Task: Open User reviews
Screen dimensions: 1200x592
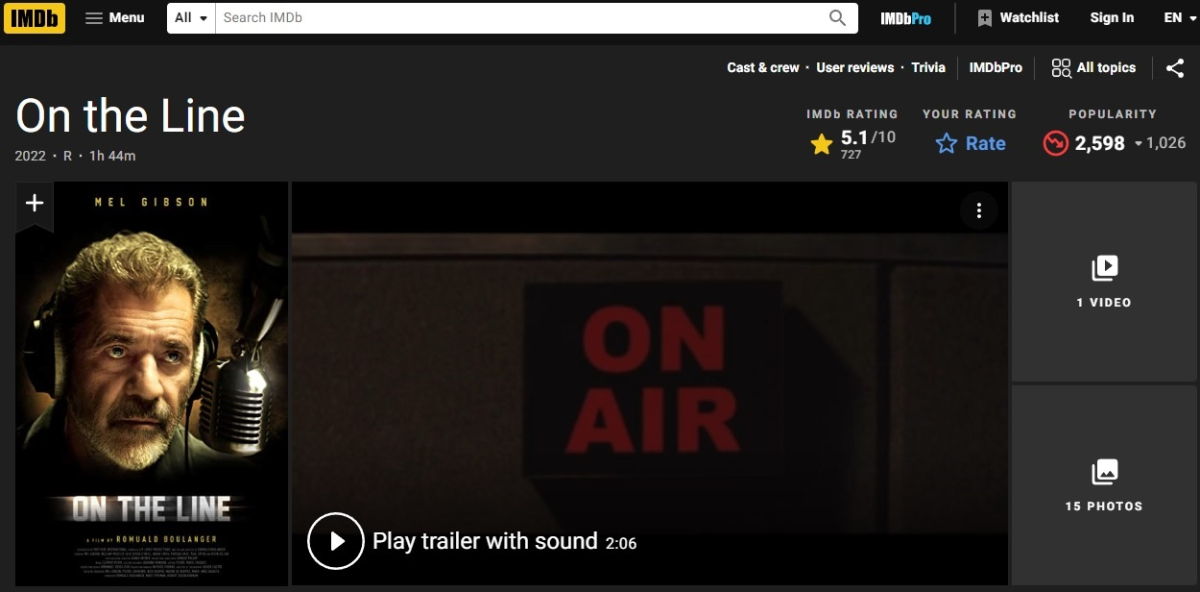Action: click(x=855, y=68)
